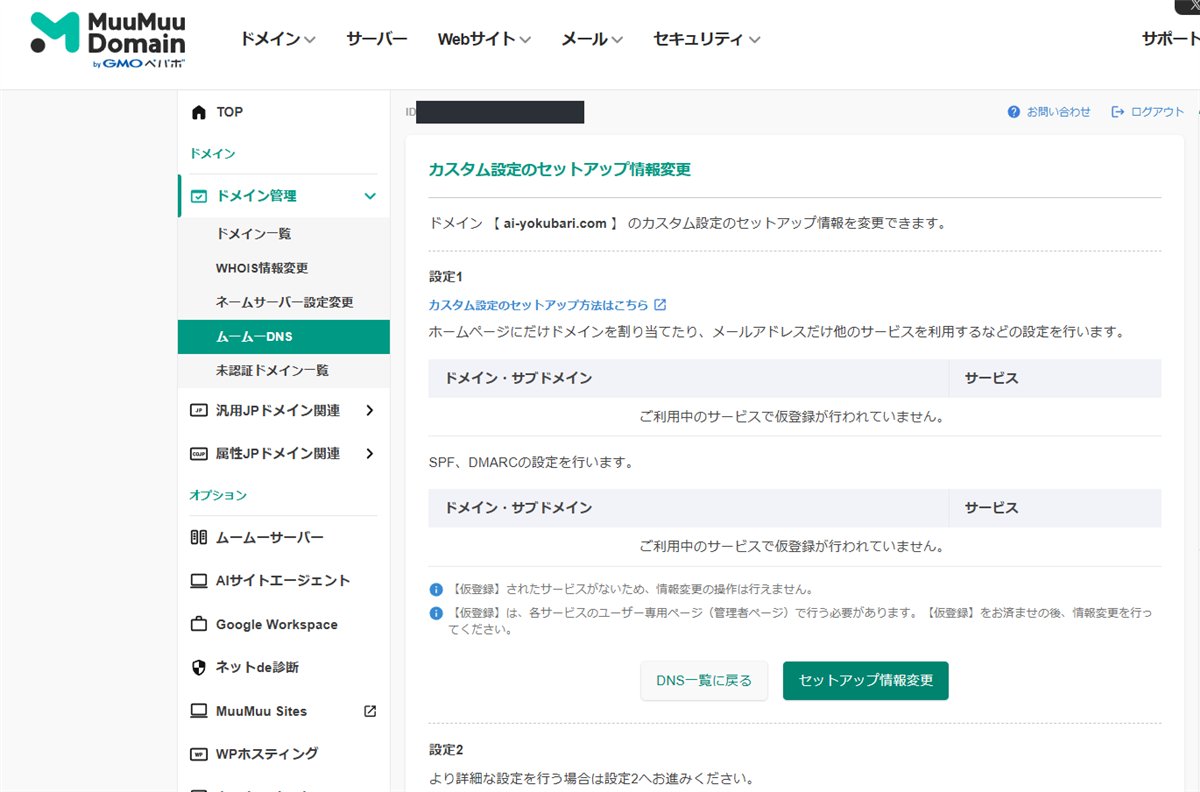Image resolution: width=1200 pixels, height=792 pixels.
Task: Open the カスタム設定のセットアップ方法はこちら link
Action: pos(539,305)
